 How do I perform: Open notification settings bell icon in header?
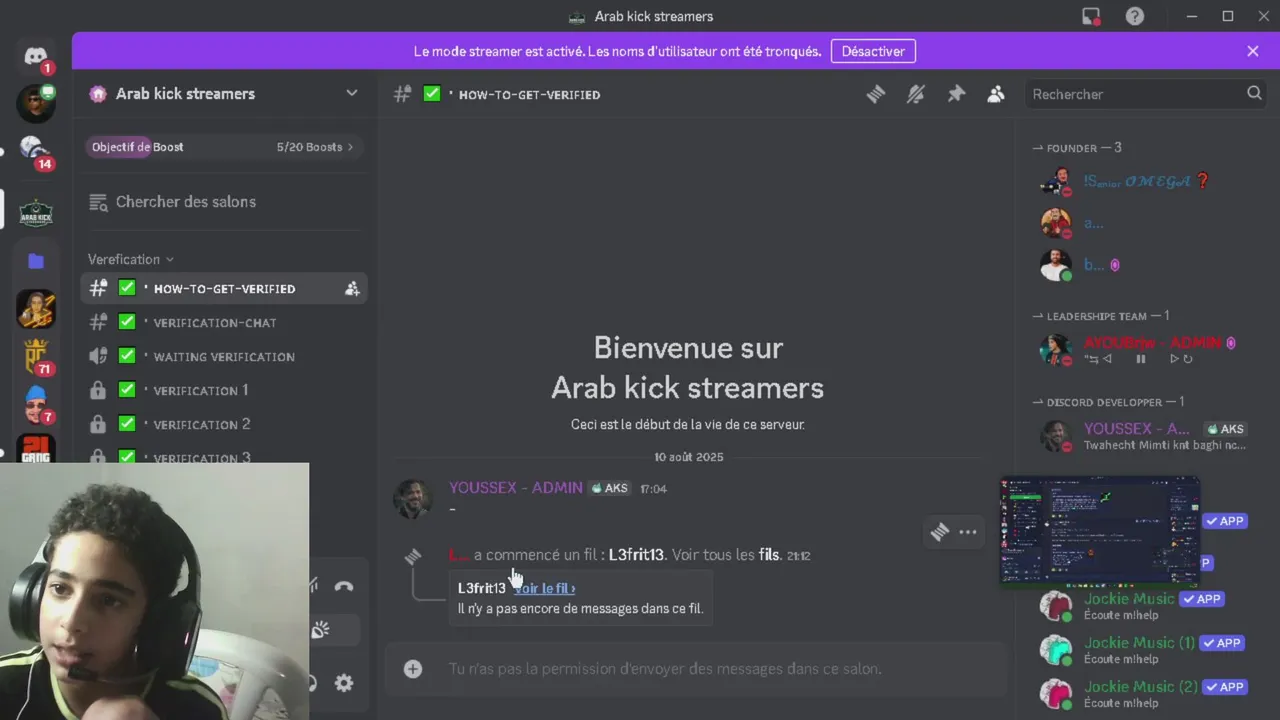coord(916,94)
